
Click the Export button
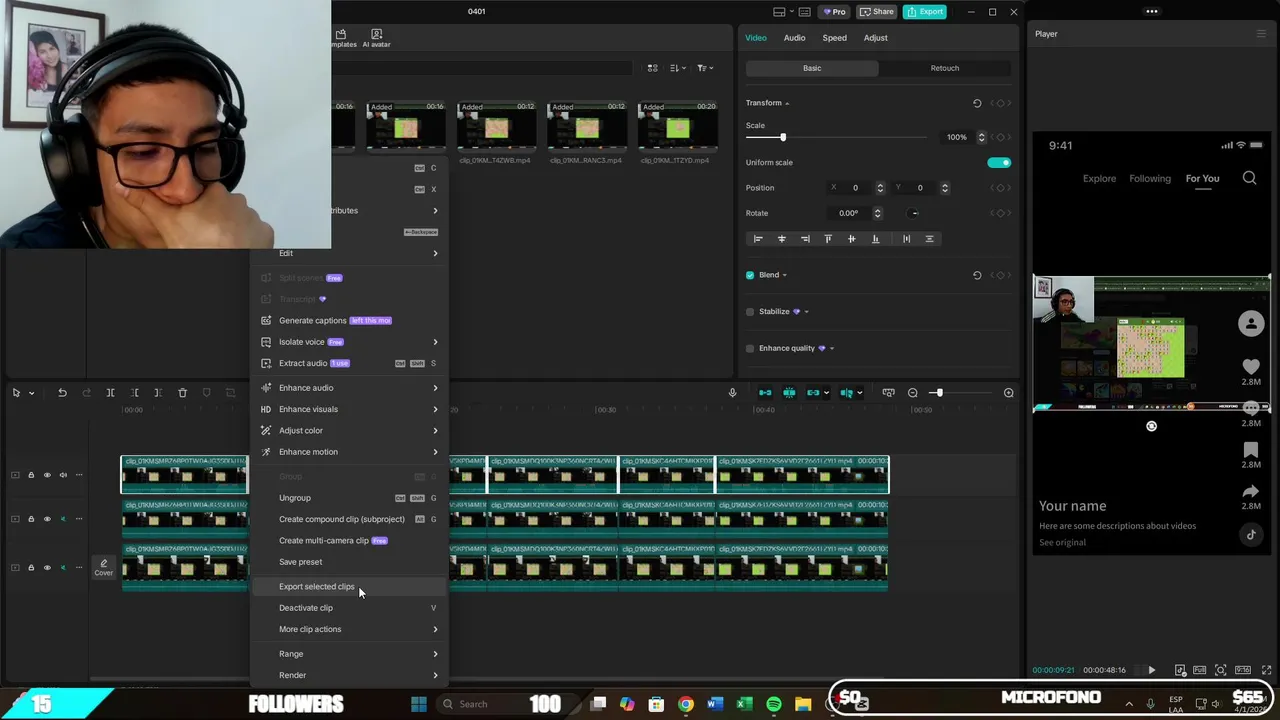925,12
